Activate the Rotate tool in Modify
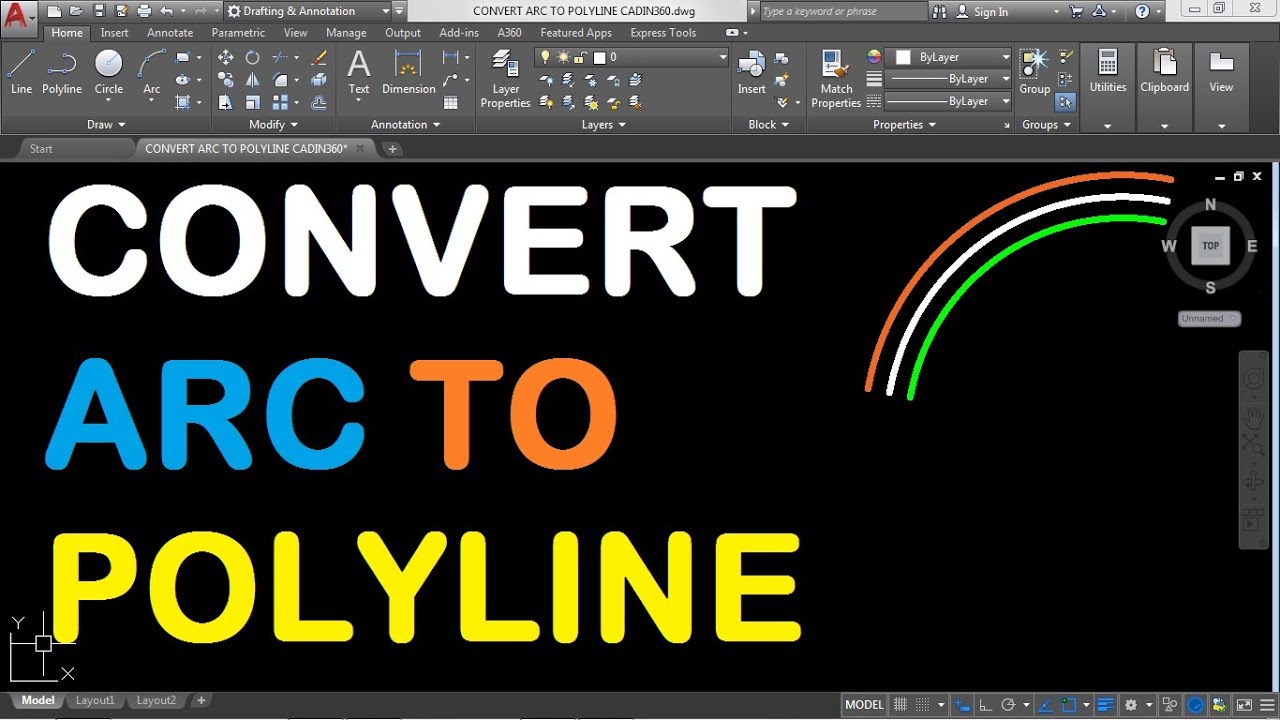This screenshot has height=720, width=1280. pyautogui.click(x=253, y=57)
